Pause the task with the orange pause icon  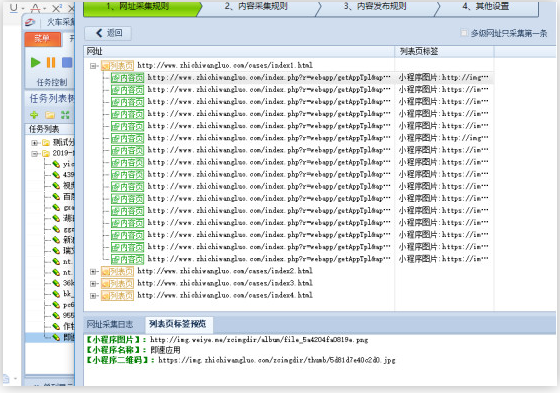click(51, 63)
